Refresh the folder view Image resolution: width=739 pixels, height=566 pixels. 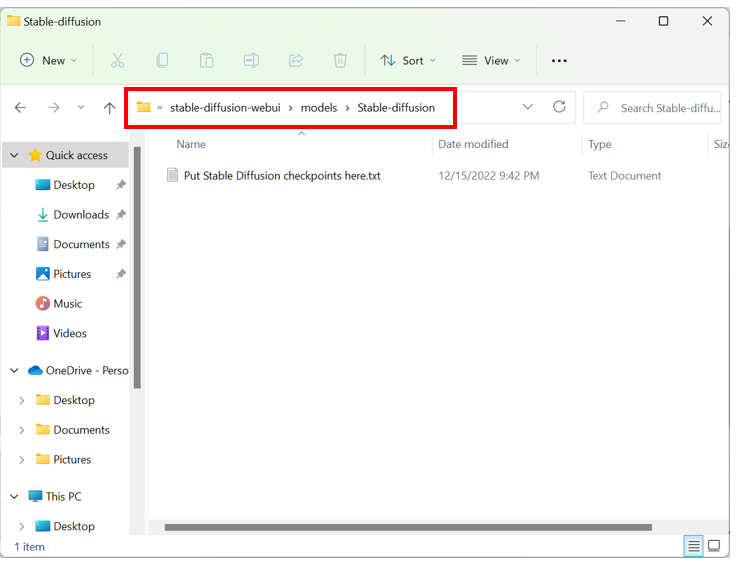[x=559, y=107]
